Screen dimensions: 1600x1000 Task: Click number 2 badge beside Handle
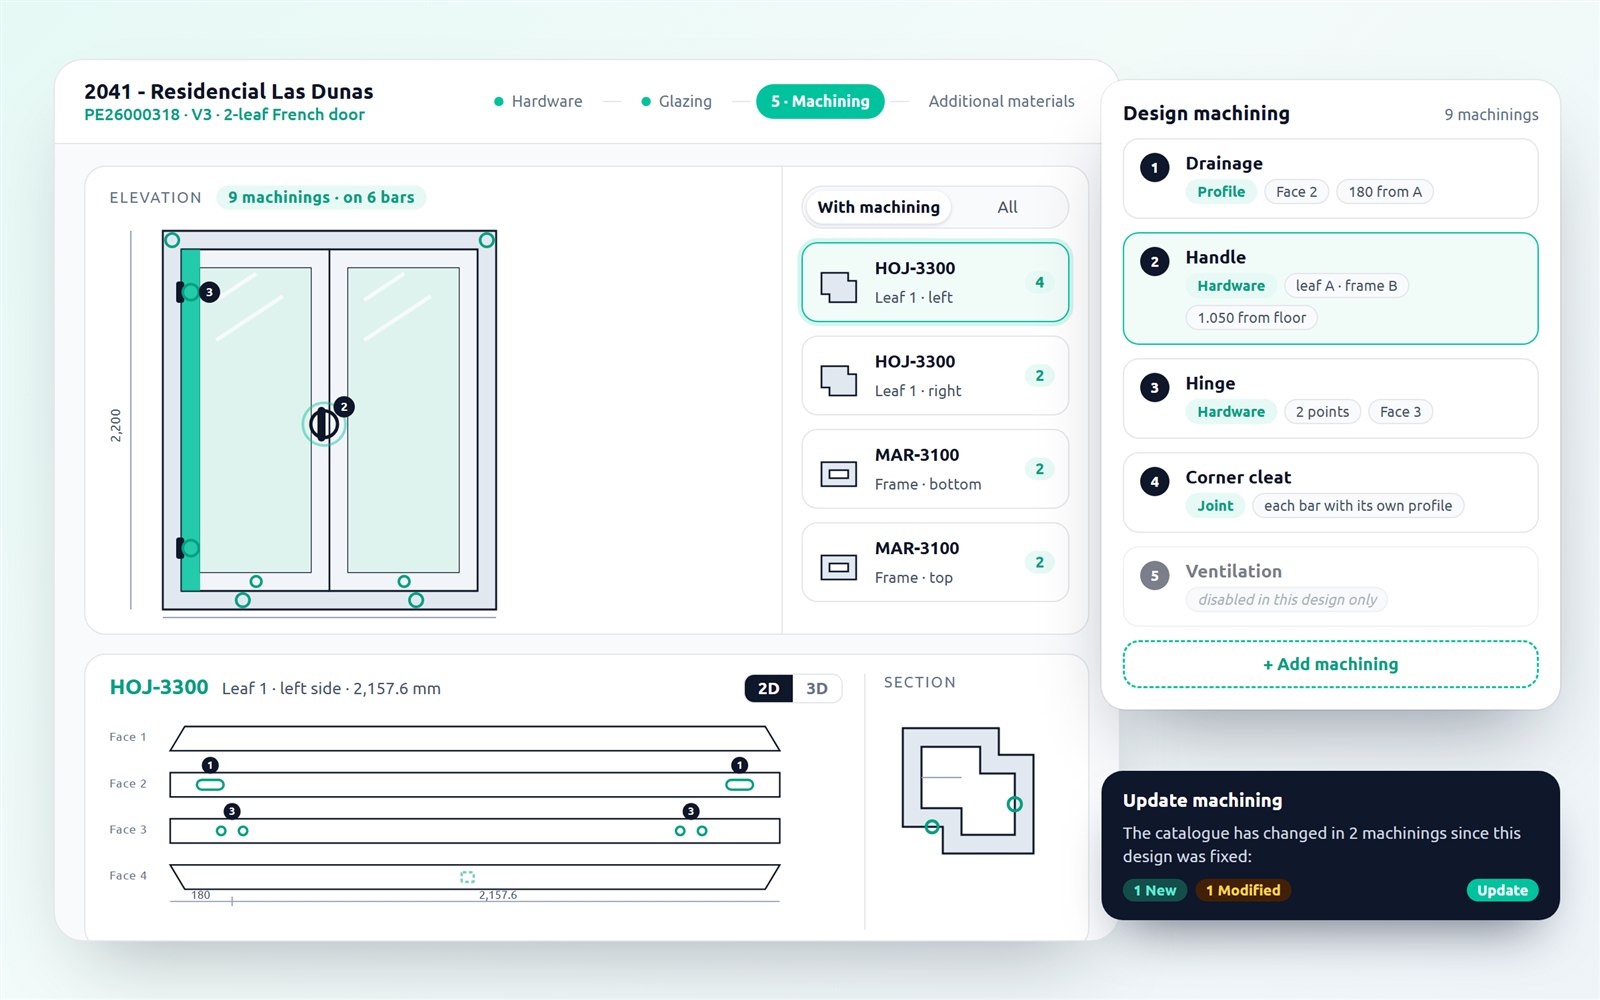pyautogui.click(x=1154, y=262)
